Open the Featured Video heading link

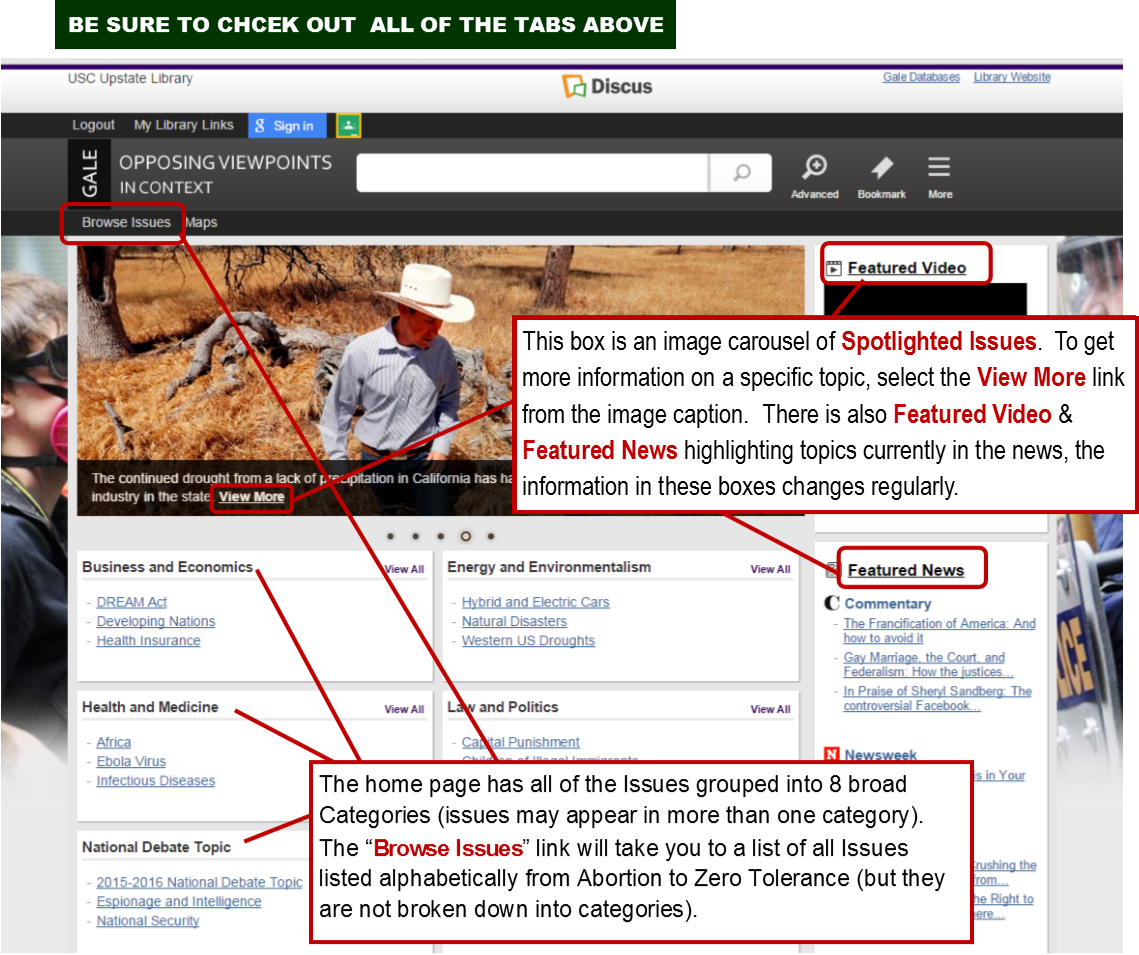click(x=907, y=268)
